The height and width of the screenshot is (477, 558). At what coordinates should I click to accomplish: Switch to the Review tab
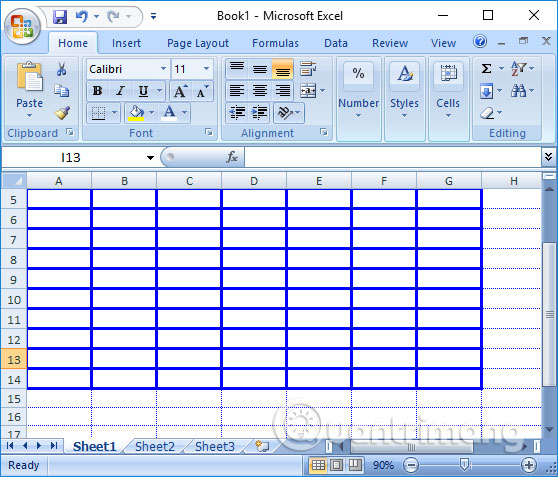[x=390, y=43]
